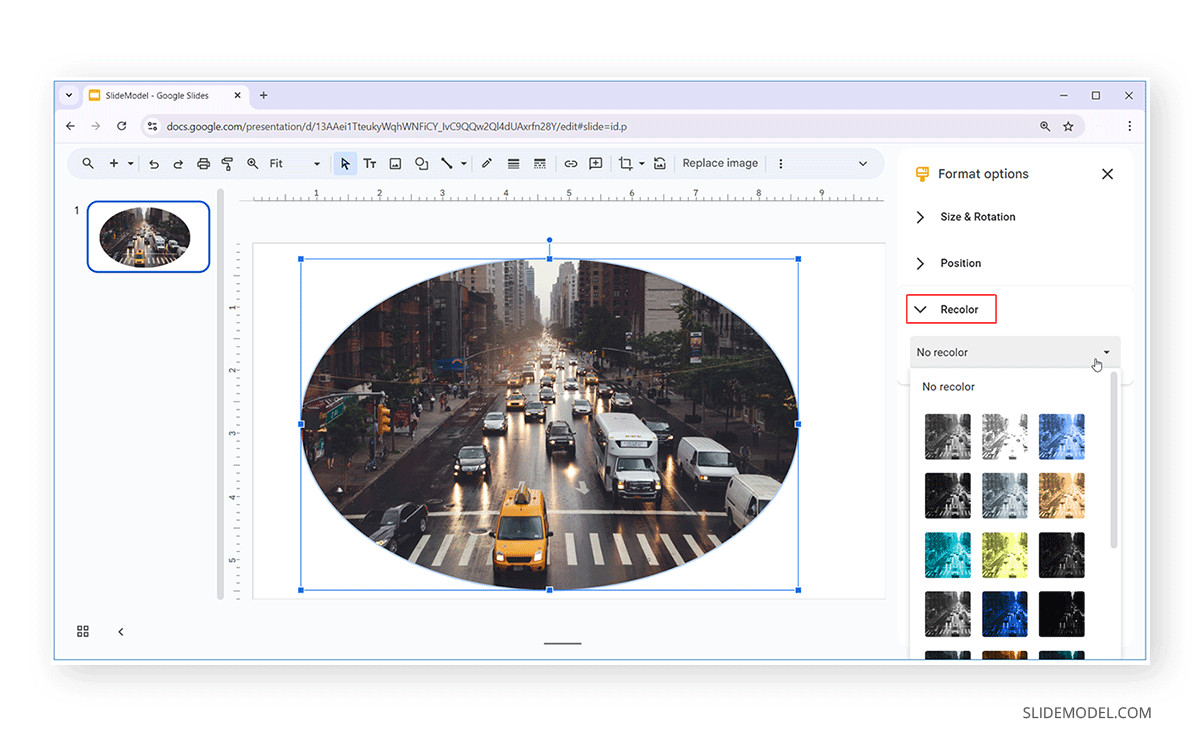1200x743 pixels.
Task: Apply the light blue recolor in first row
Action: tap(1062, 437)
